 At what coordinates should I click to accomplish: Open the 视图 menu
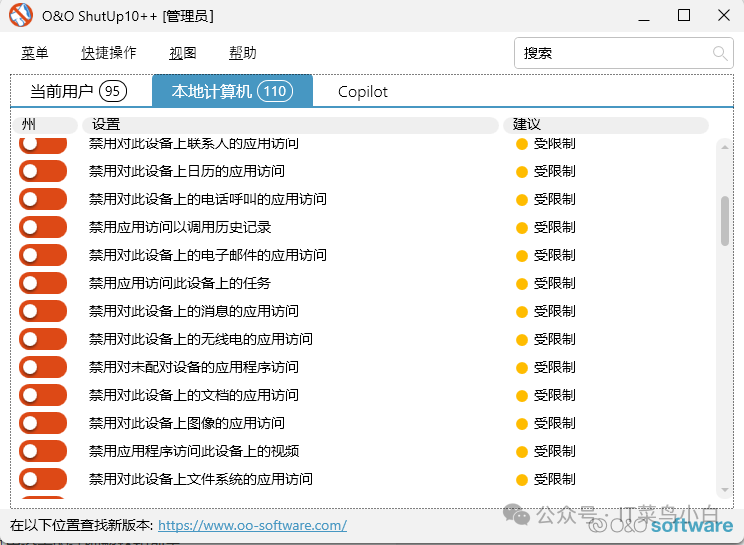(x=183, y=53)
